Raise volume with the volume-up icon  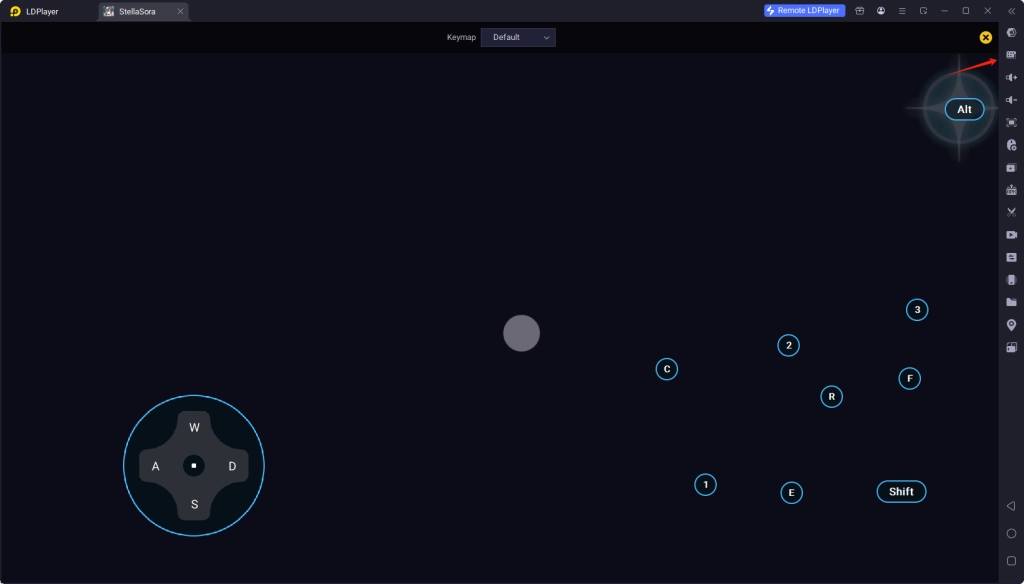tap(1010, 77)
